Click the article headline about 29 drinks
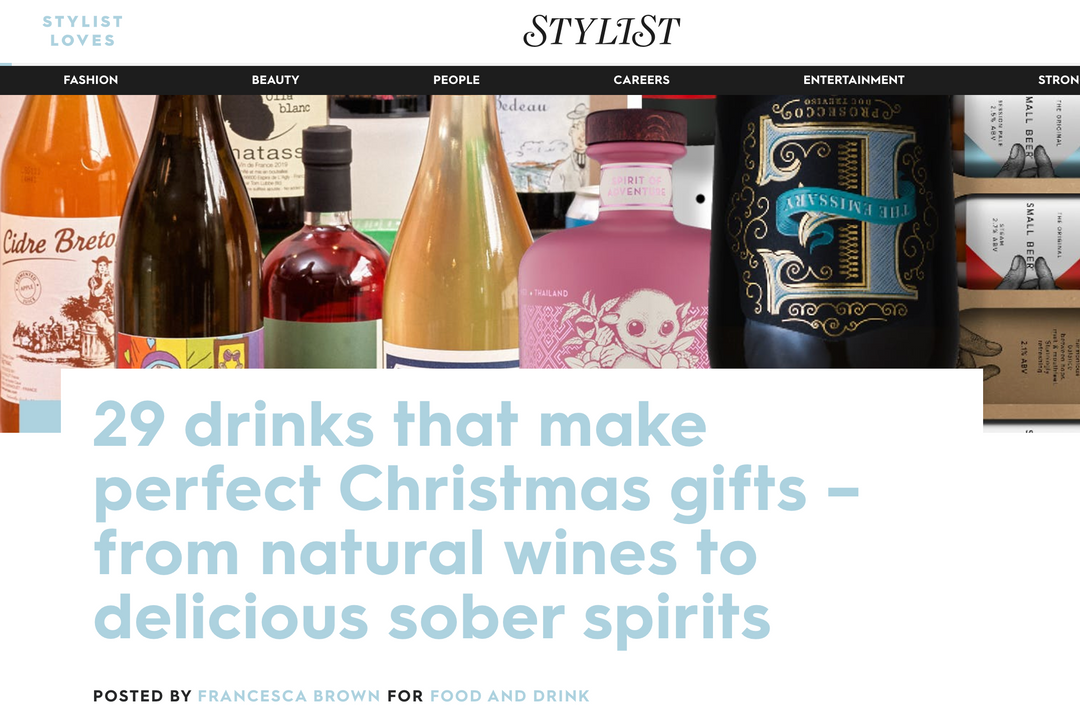 click(475, 521)
